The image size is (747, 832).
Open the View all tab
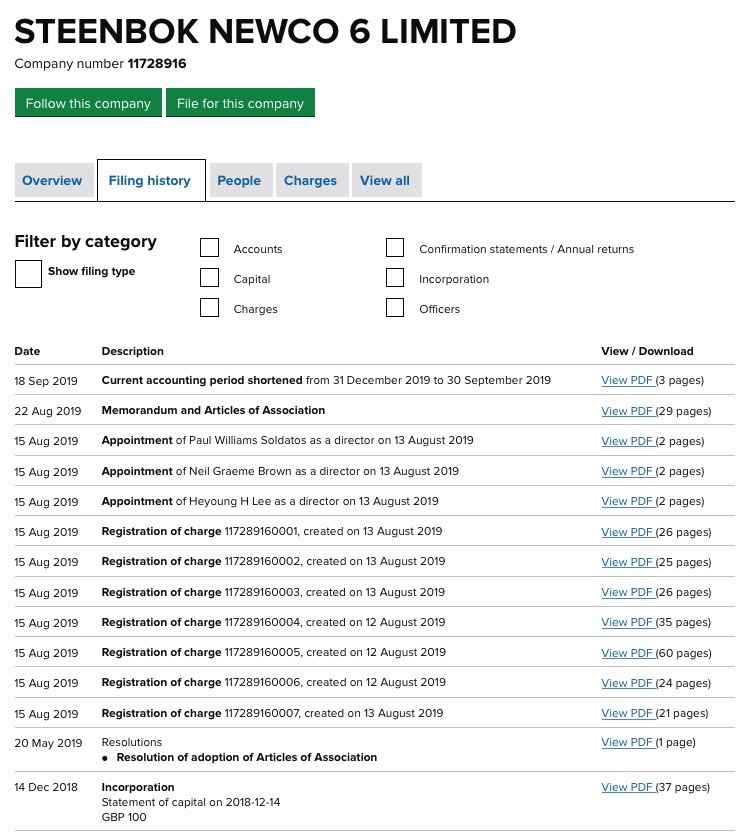(x=385, y=181)
